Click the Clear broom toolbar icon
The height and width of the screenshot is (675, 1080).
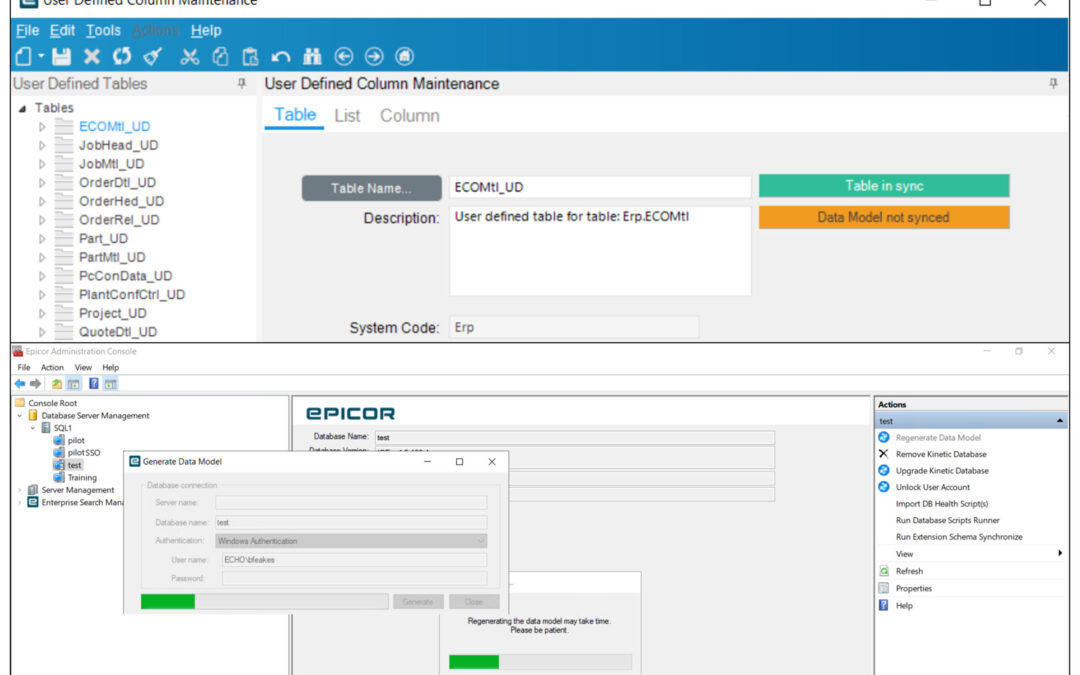(x=152, y=56)
